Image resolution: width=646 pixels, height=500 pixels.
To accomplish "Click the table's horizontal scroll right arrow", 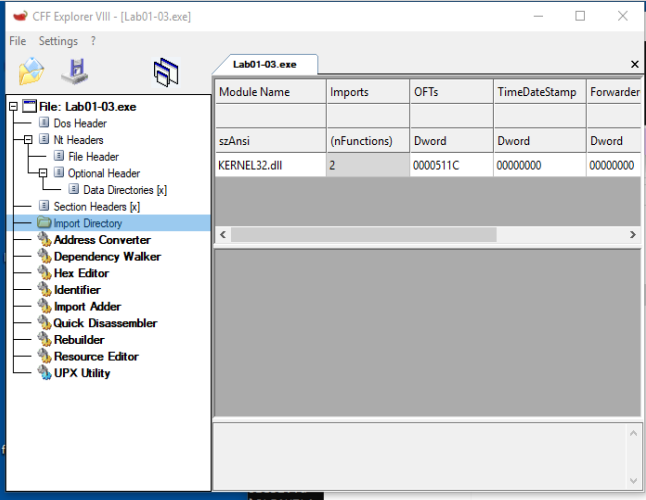I will [633, 235].
